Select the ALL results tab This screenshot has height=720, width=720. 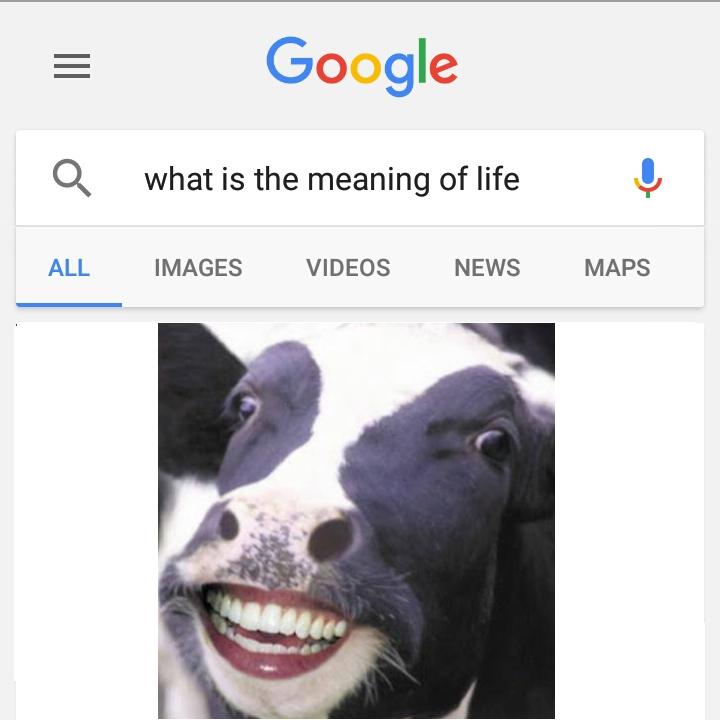(69, 268)
